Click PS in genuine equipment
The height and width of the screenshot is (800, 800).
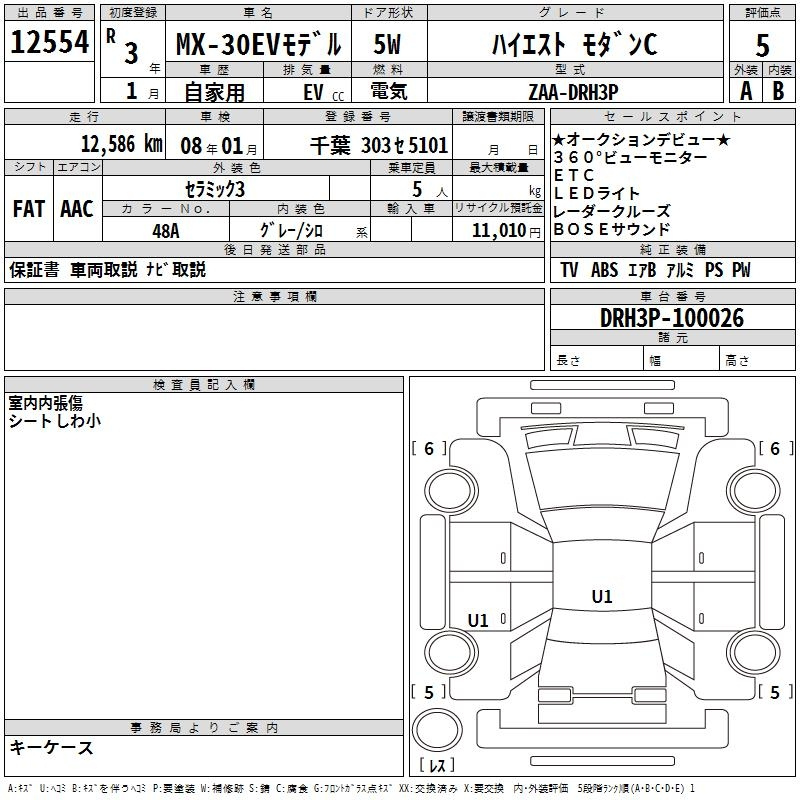714,270
